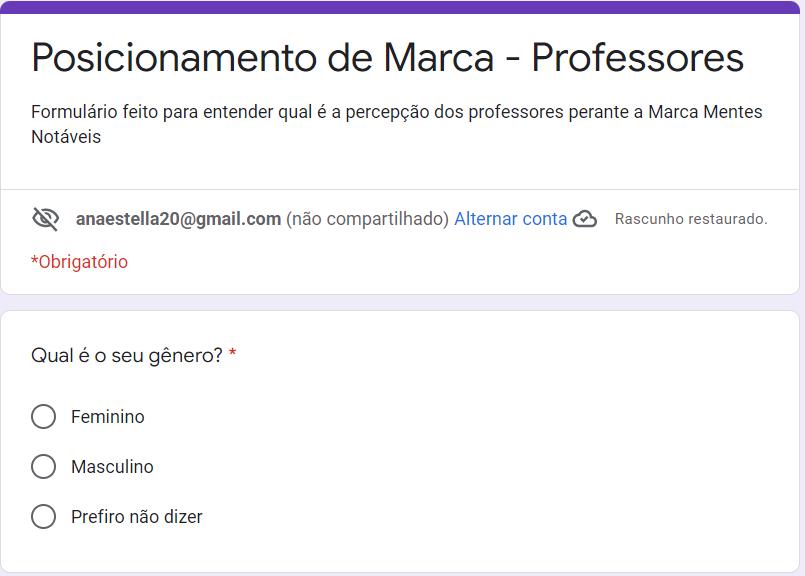Click the red *Obrigatório notice
This screenshot has width=805, height=576.
(x=79, y=262)
